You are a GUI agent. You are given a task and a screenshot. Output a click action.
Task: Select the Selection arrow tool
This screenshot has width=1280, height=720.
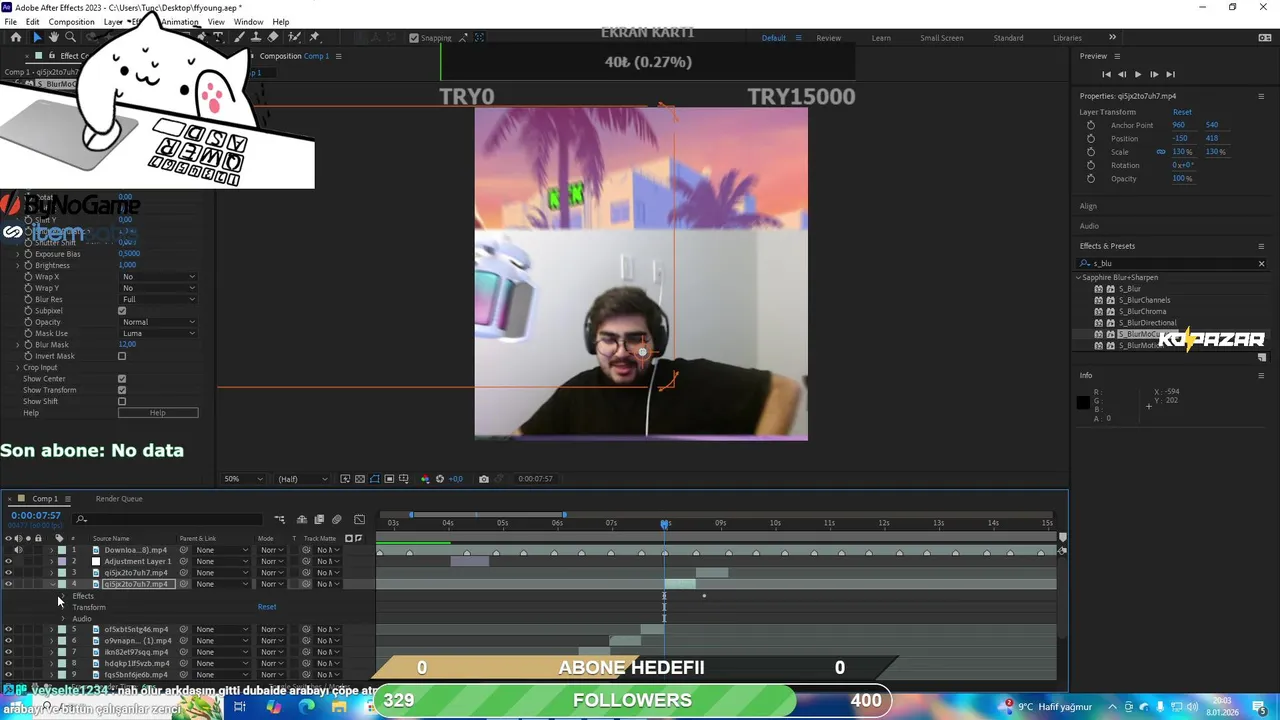pyautogui.click(x=36, y=37)
